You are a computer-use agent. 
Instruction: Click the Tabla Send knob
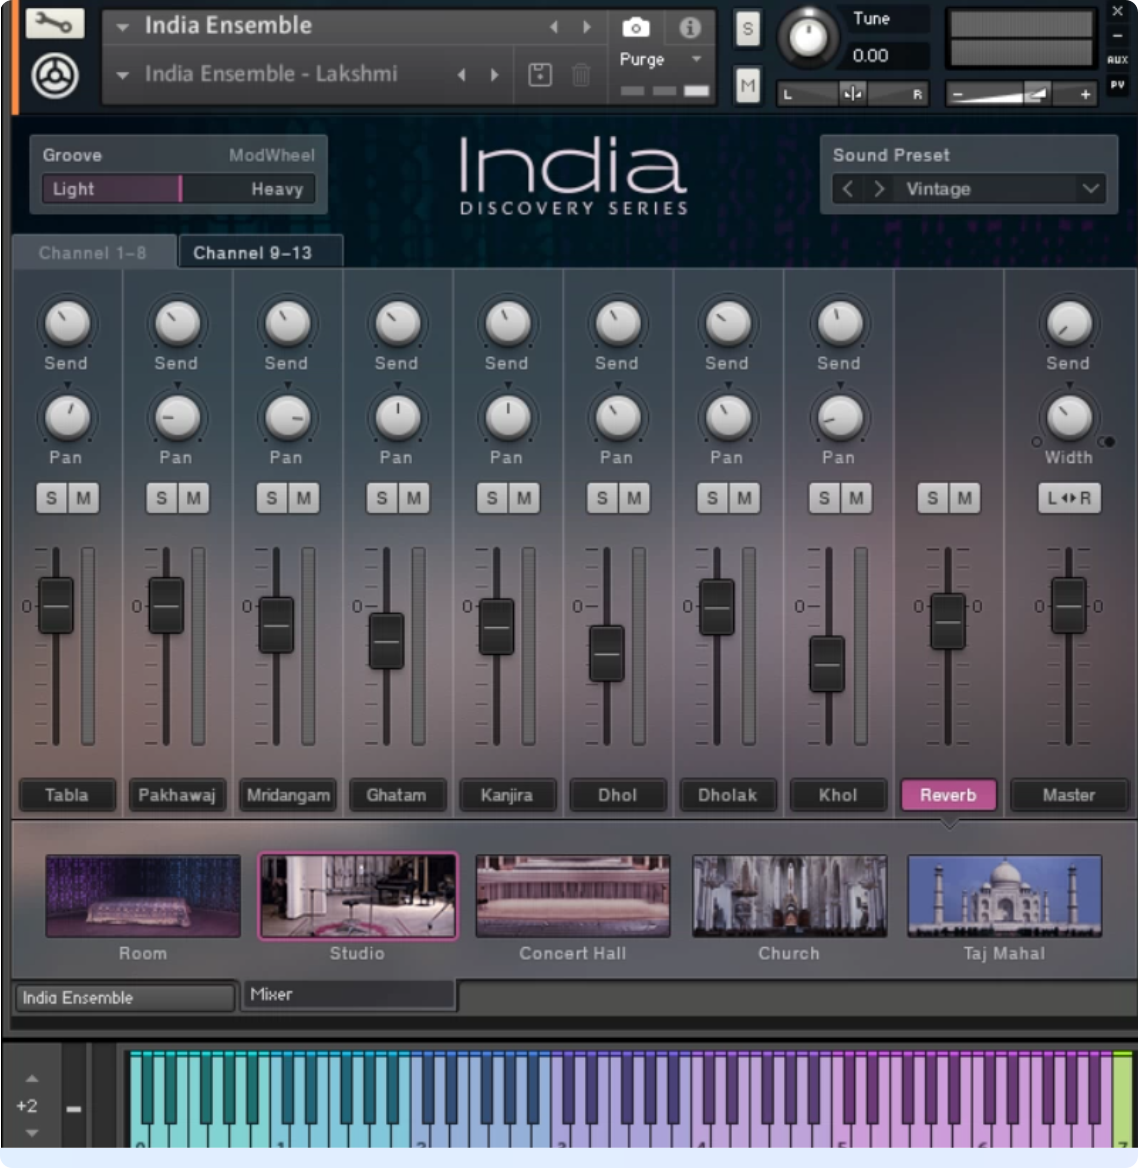67,323
